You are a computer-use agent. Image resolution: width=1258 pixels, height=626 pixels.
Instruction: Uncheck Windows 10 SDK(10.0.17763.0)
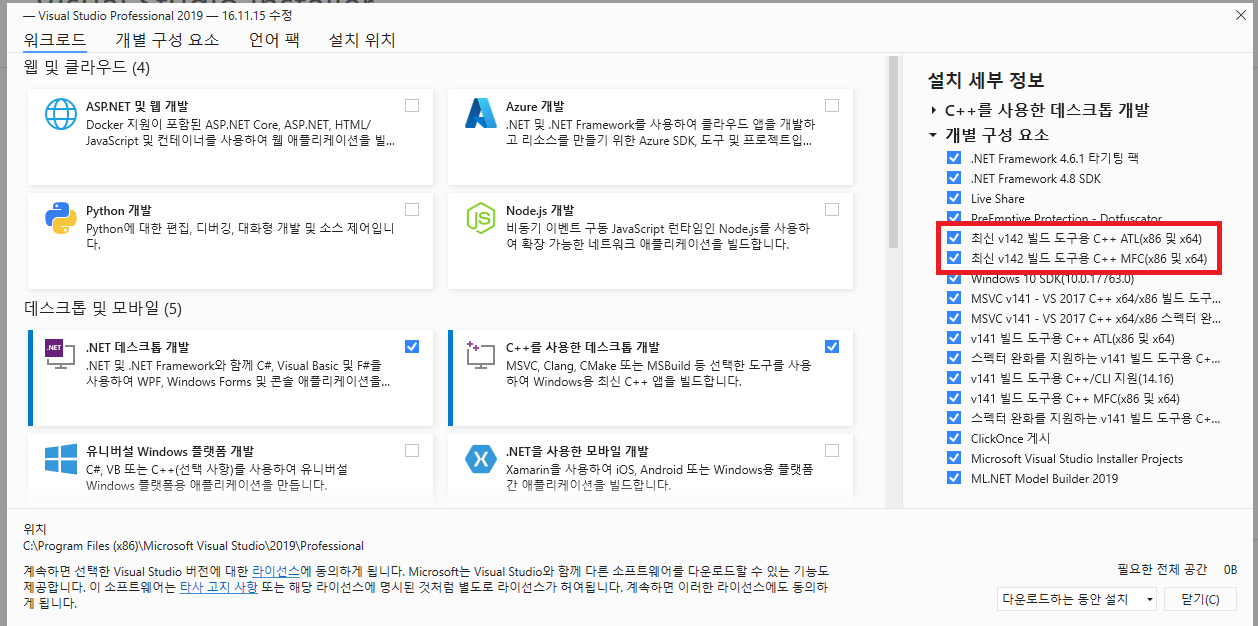pyautogui.click(x=954, y=278)
